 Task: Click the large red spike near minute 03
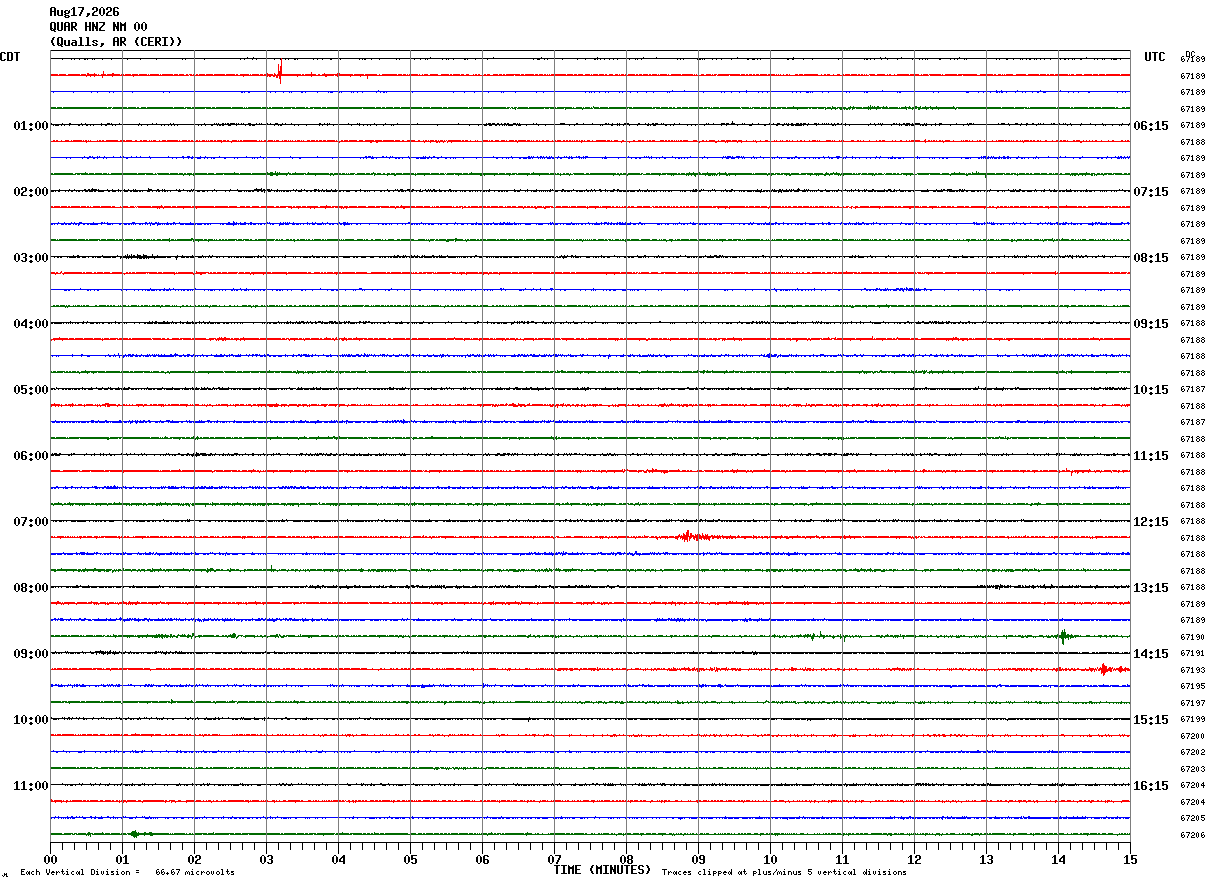[280, 72]
